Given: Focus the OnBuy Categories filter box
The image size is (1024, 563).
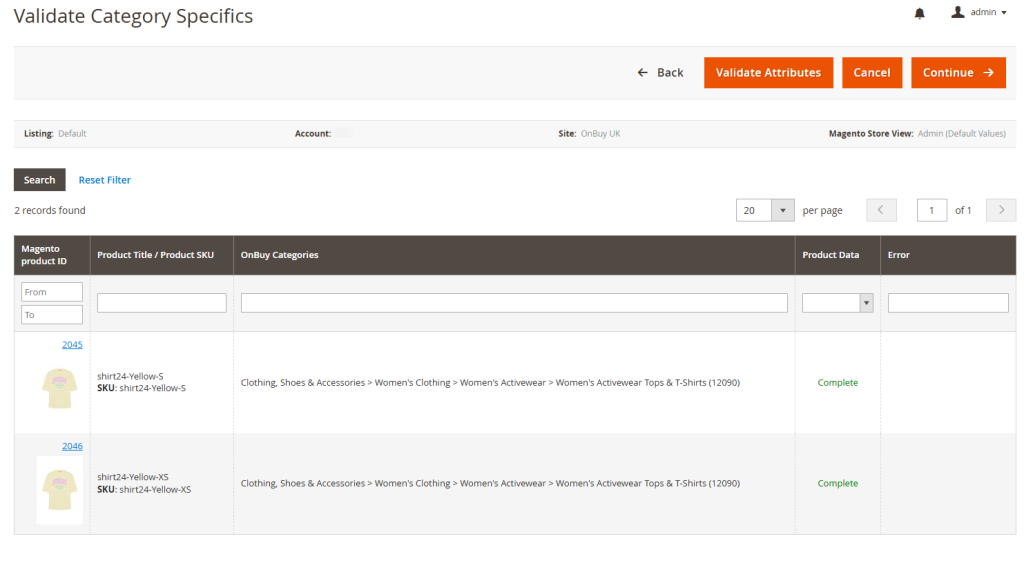Looking at the screenshot, I should point(514,303).
